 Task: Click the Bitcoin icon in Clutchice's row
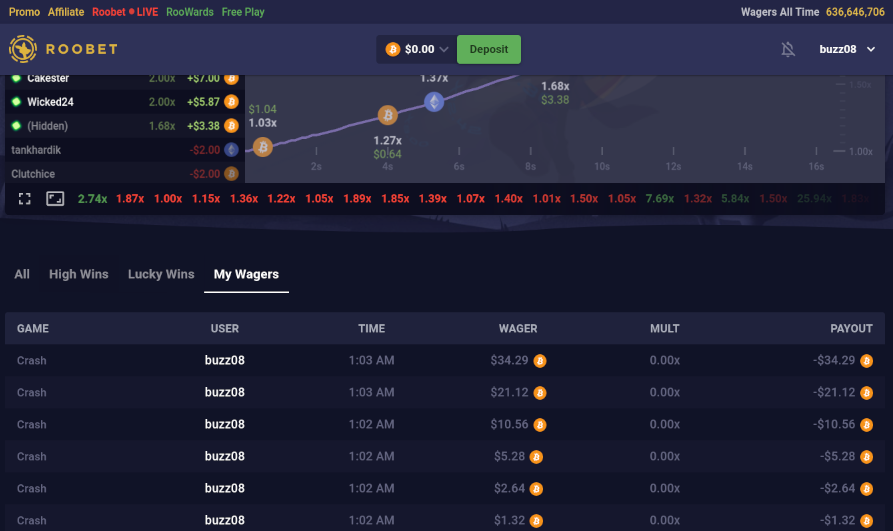(231, 174)
